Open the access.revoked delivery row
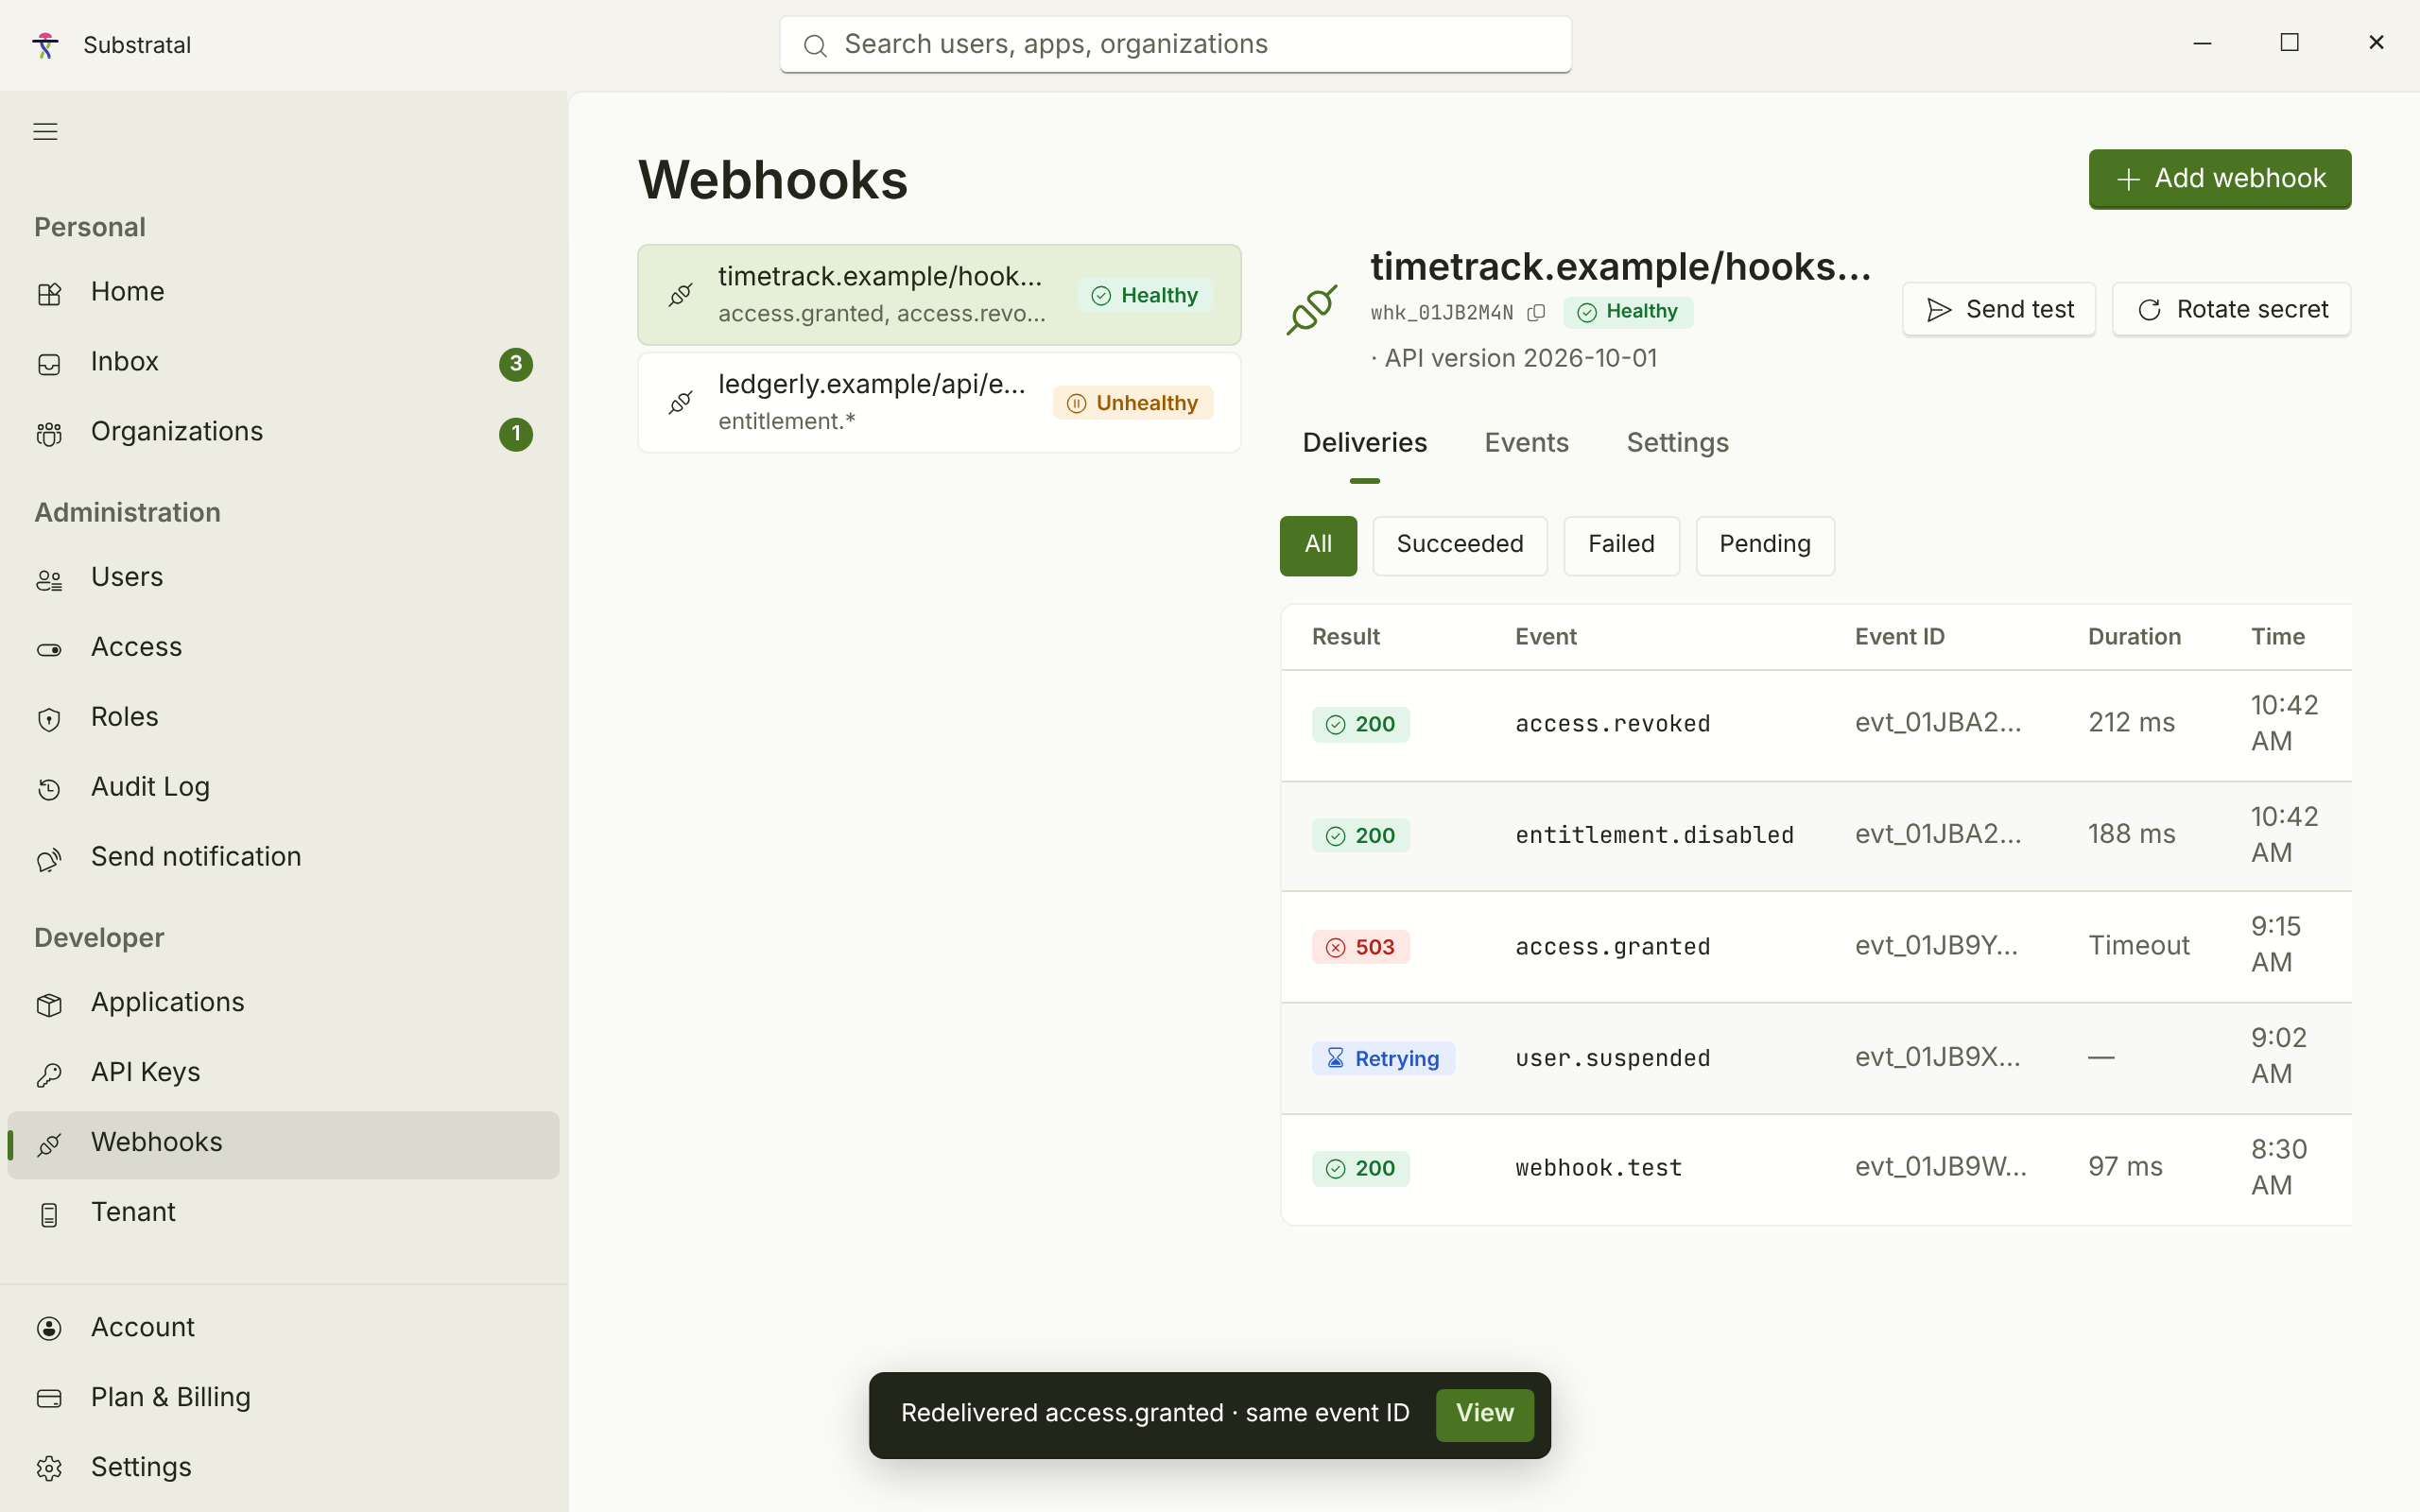 1816,725
